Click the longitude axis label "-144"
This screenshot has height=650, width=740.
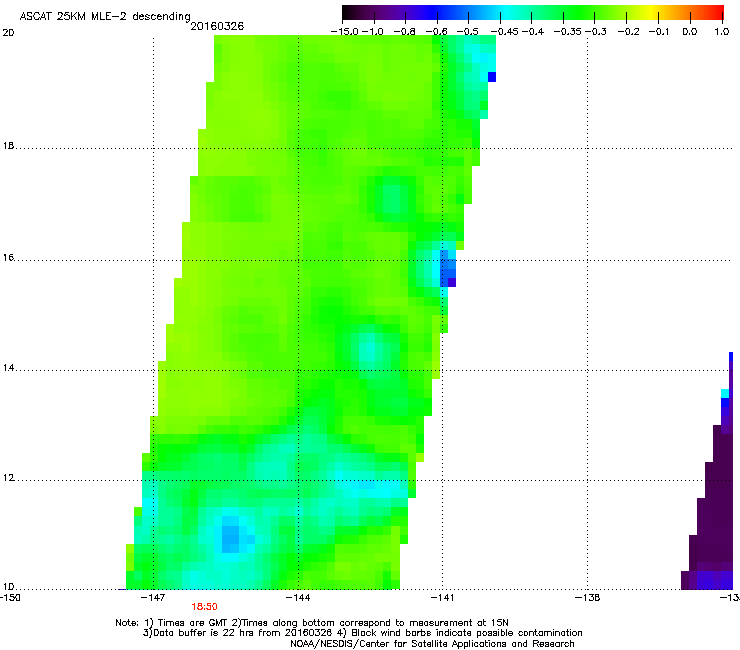click(x=298, y=598)
